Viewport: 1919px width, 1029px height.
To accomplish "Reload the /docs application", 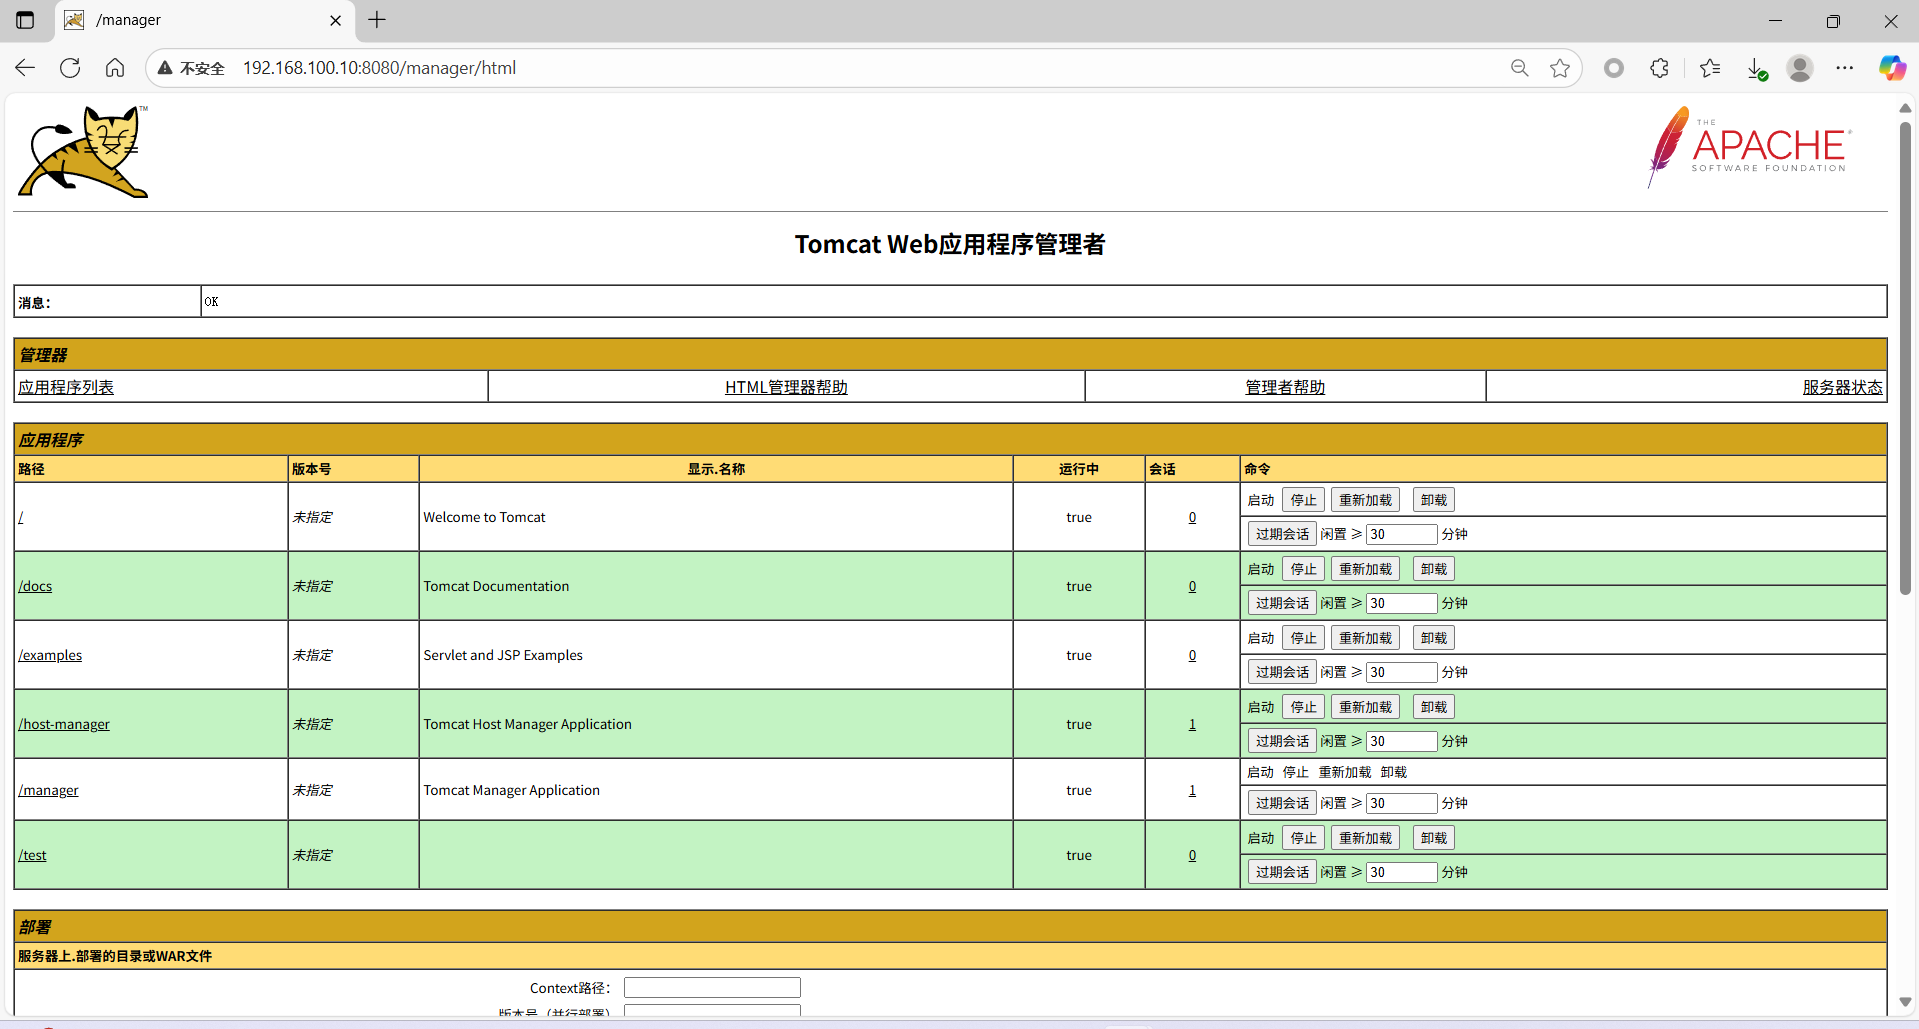I will (1365, 569).
